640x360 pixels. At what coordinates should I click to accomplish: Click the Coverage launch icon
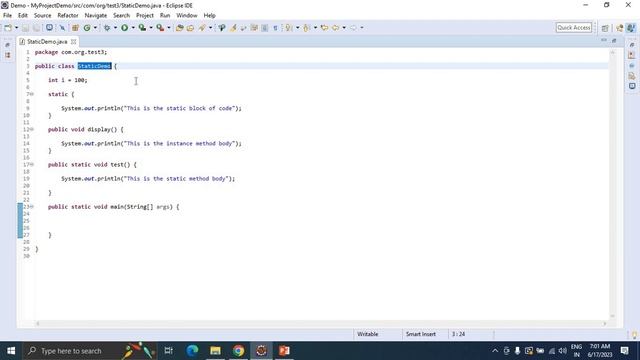142,28
